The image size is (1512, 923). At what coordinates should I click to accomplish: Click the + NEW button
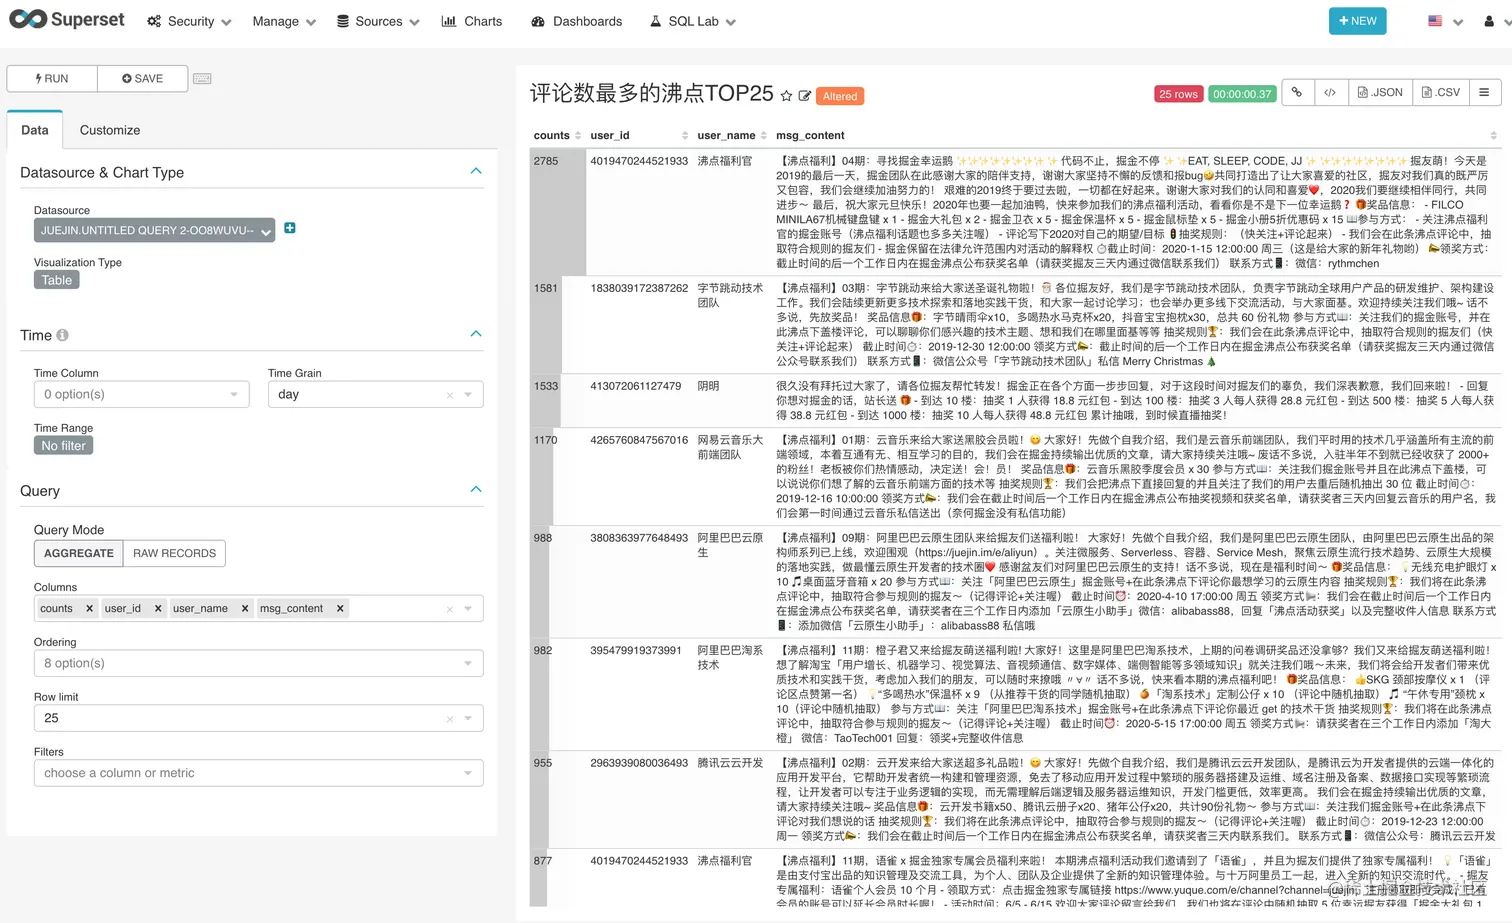pyautogui.click(x=1357, y=21)
